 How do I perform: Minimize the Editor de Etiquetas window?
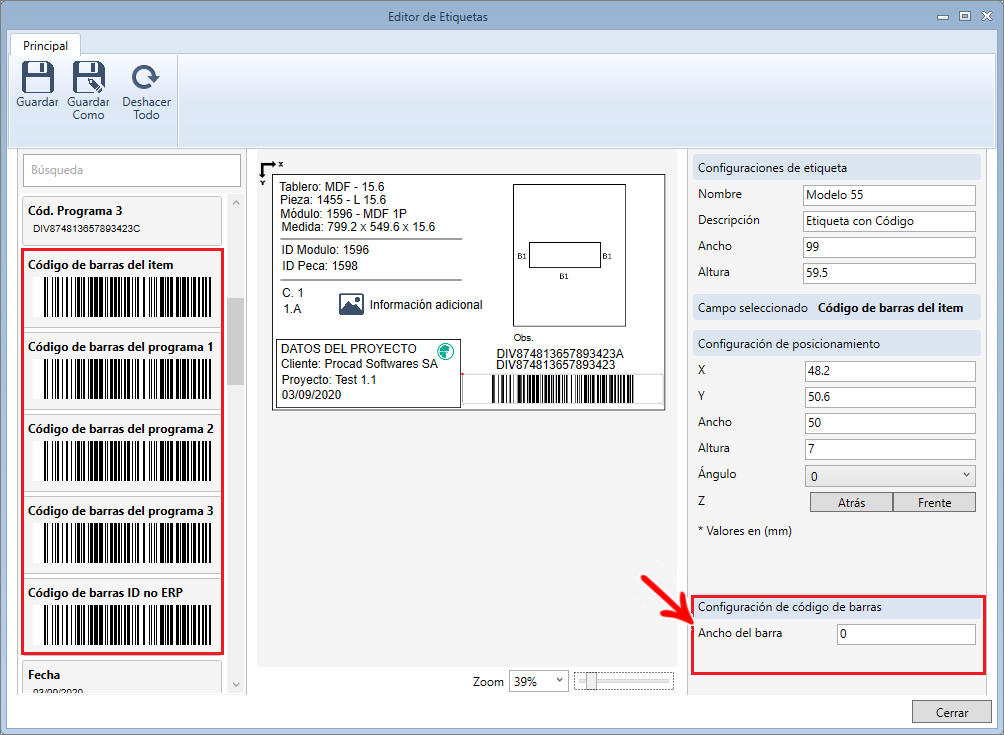[x=943, y=17]
